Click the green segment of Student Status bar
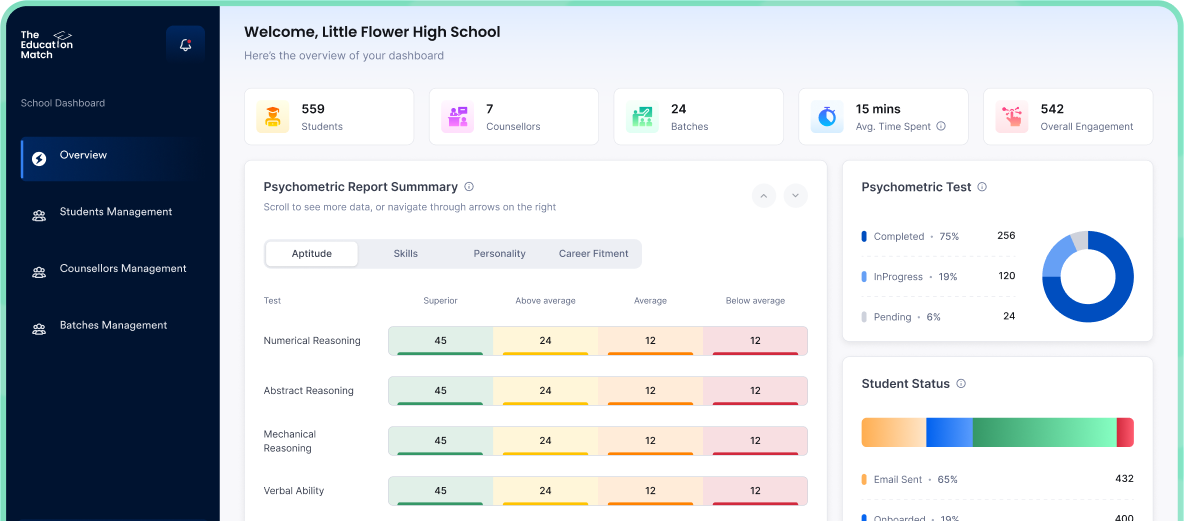The height and width of the screenshot is (521, 1184). tap(1043, 433)
